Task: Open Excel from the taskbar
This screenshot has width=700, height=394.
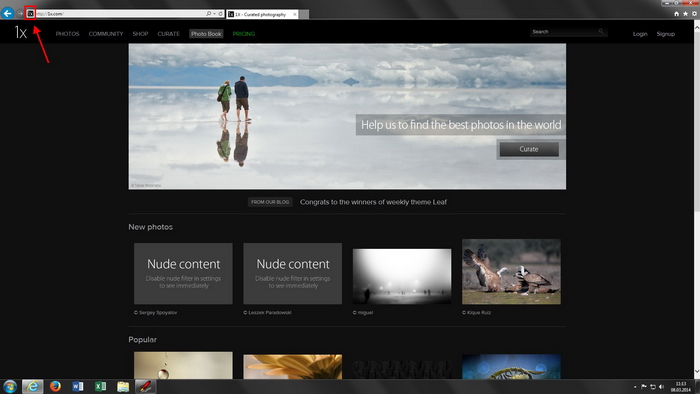Action: click(100, 386)
